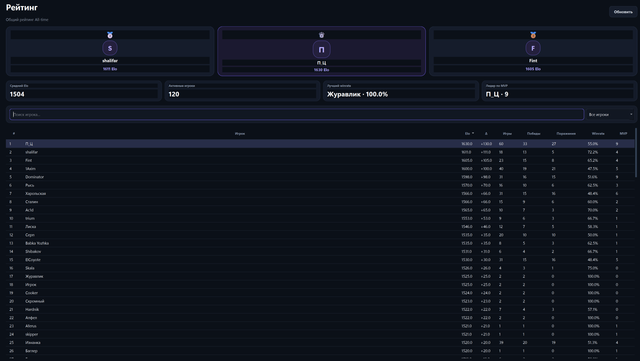Select the Альфел player row
This screenshot has height=361, width=640.
pos(320,318)
